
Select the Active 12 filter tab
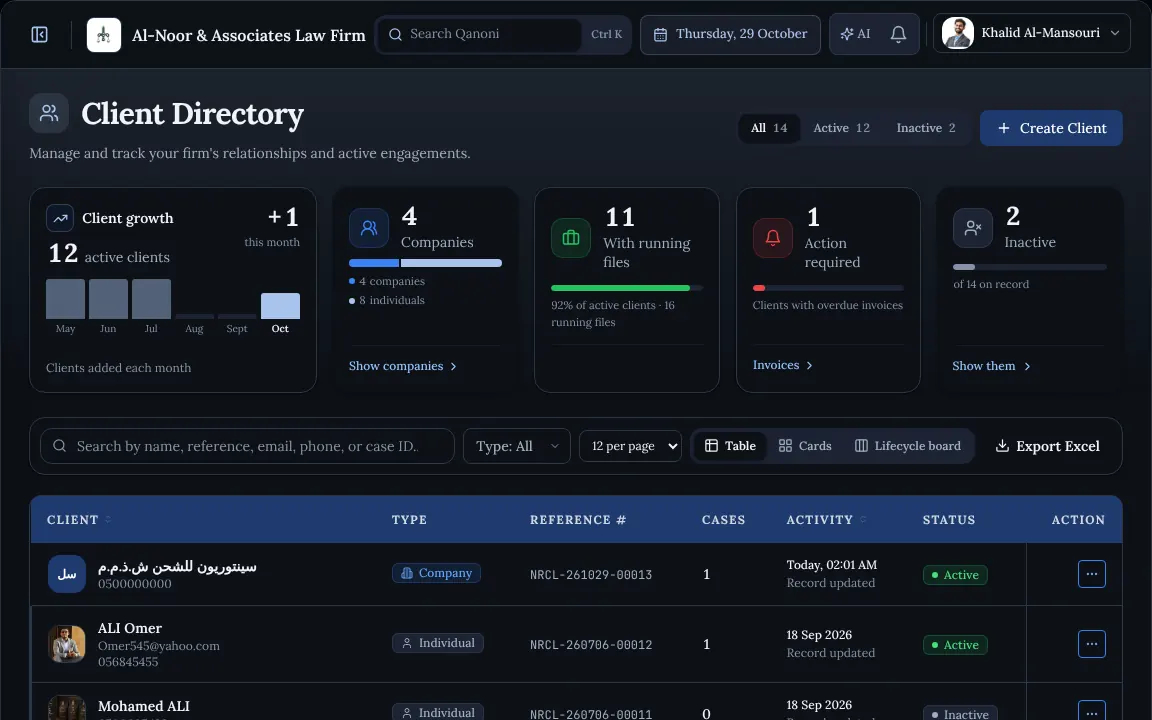pos(841,128)
